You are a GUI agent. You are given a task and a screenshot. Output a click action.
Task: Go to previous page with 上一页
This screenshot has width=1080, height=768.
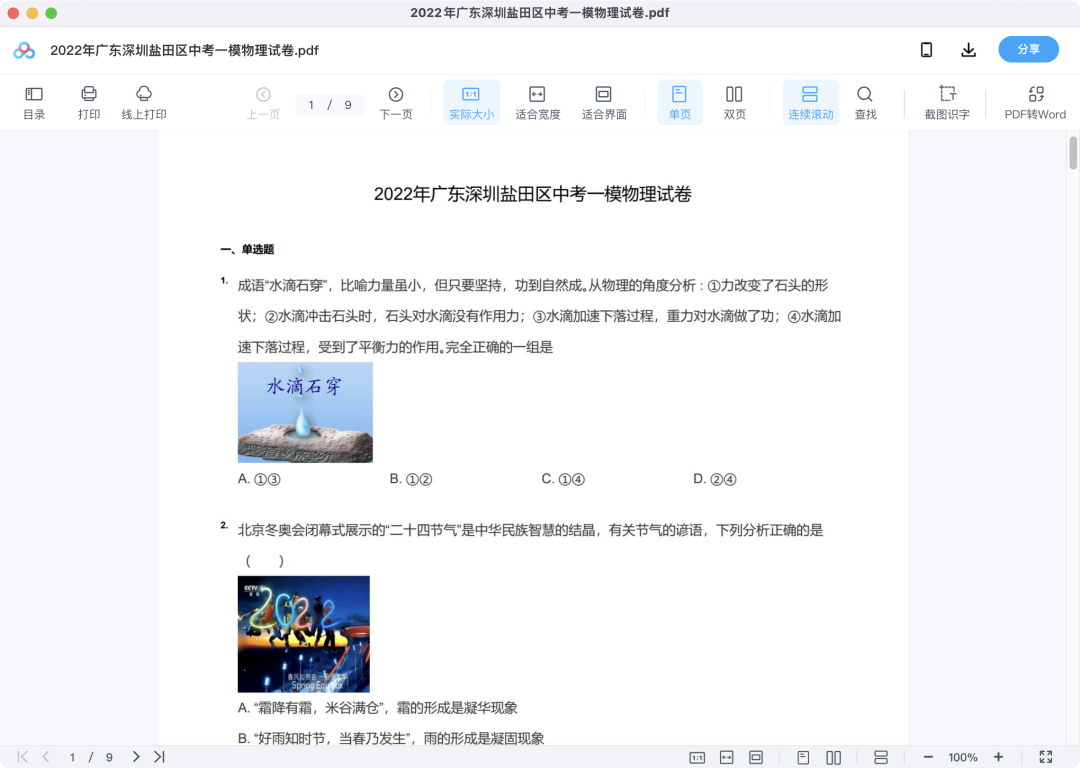coord(263,103)
